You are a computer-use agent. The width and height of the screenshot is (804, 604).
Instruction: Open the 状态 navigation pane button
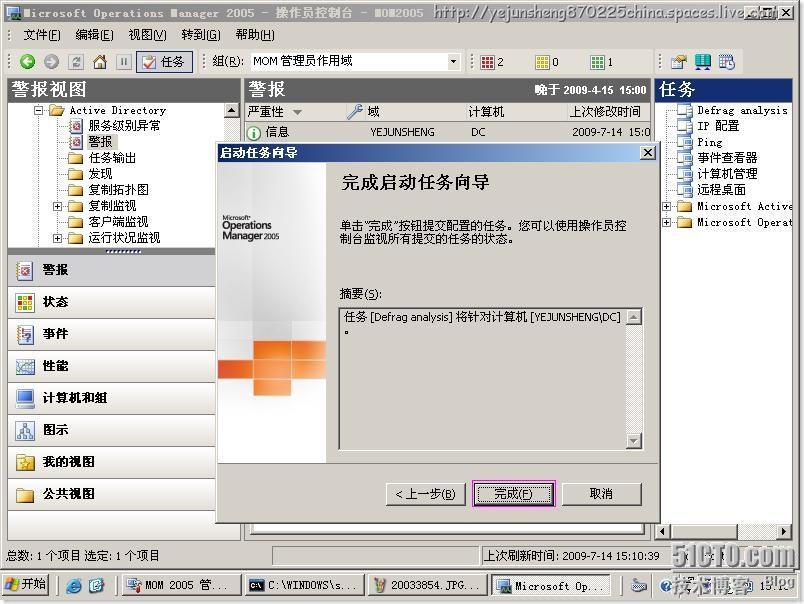[112, 302]
